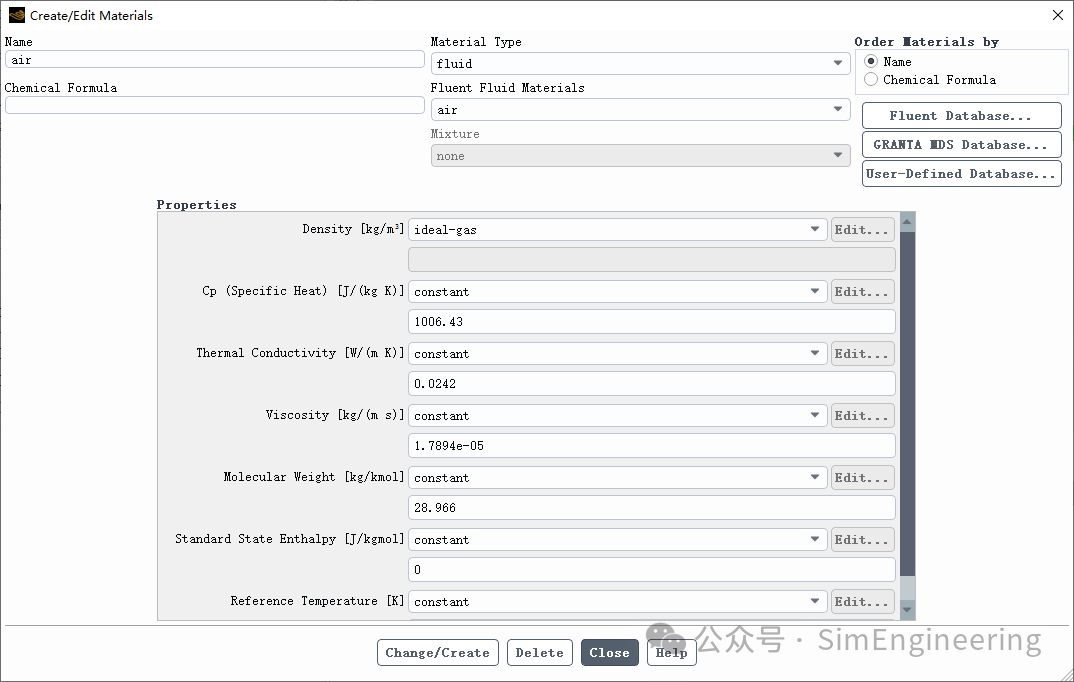
Task: Expand the Molecular Weight method dropdown
Action: (x=617, y=477)
